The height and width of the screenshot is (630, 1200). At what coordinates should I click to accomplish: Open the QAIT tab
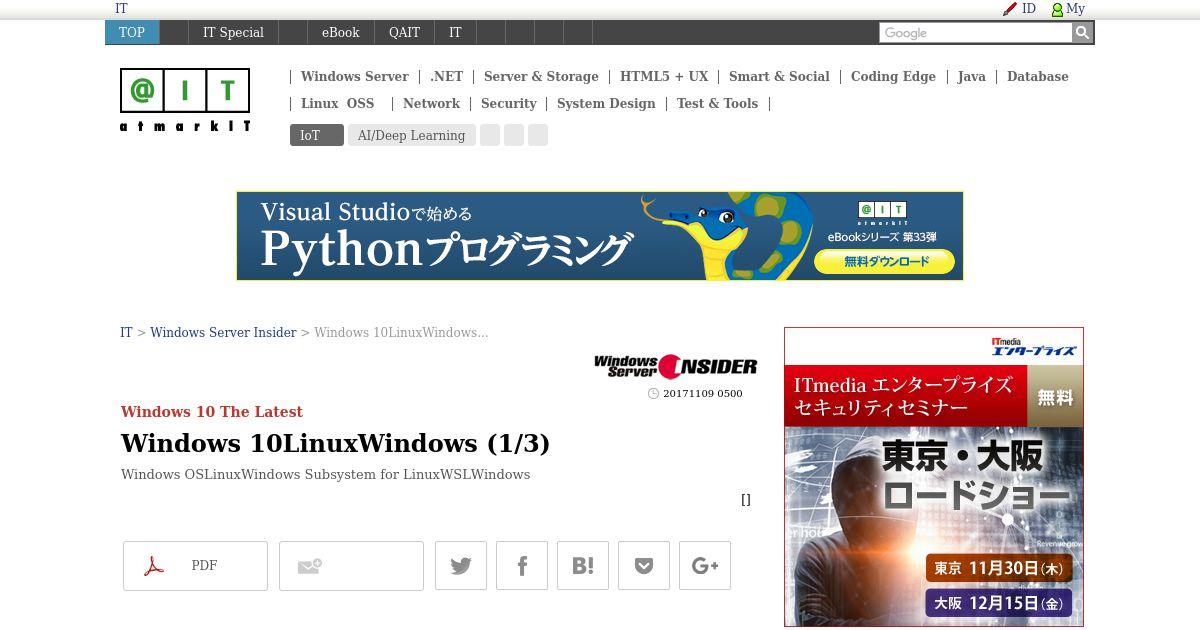click(x=404, y=32)
